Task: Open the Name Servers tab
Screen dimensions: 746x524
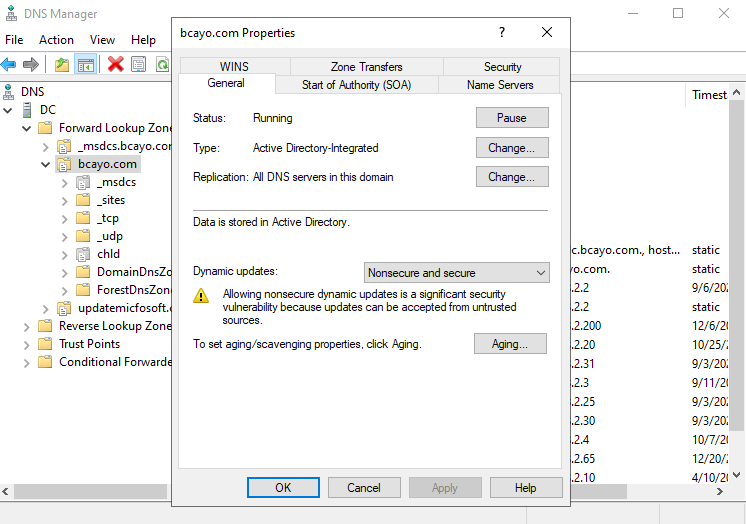Action: click(x=500, y=85)
